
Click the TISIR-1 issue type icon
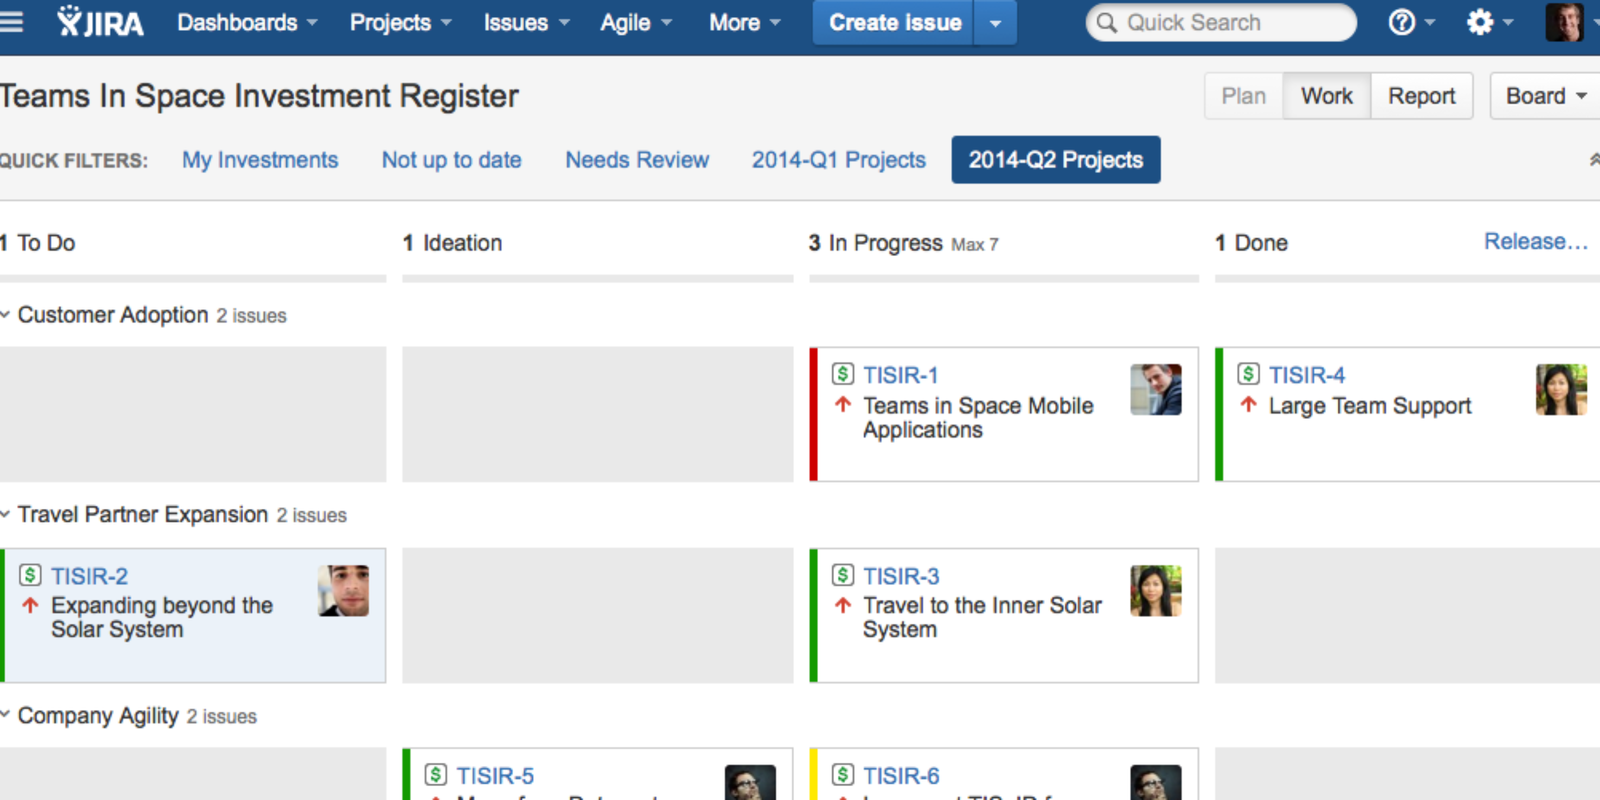click(x=843, y=374)
